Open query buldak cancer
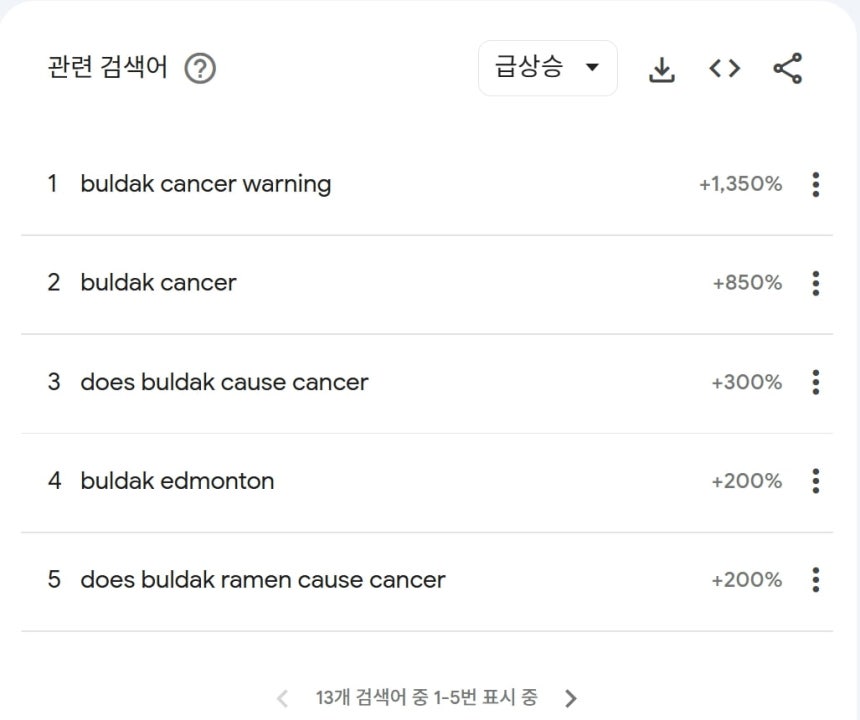Screen dimensions: 860x720 pyautogui.click(x=158, y=283)
